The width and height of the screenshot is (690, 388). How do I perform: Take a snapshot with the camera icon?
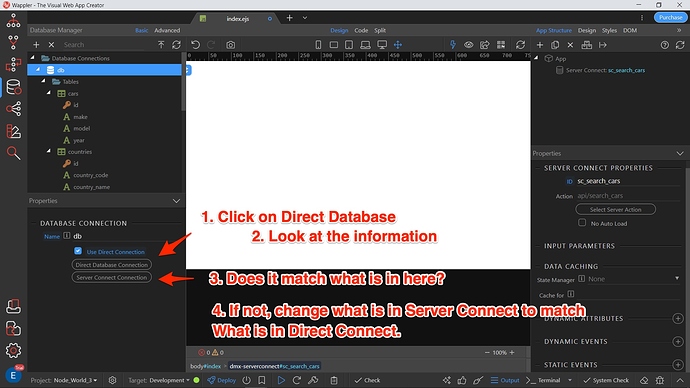[x=230, y=45]
